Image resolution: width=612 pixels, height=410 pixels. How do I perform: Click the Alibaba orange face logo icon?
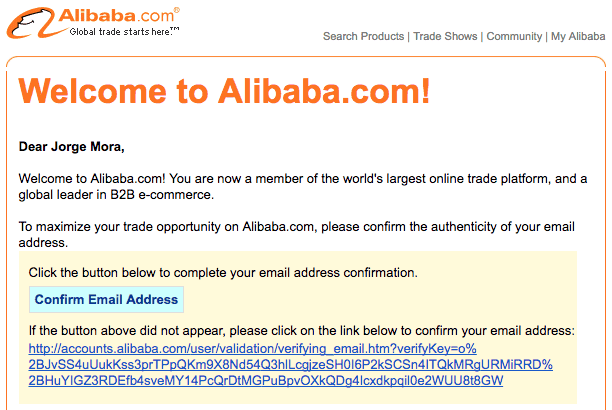click(35, 22)
